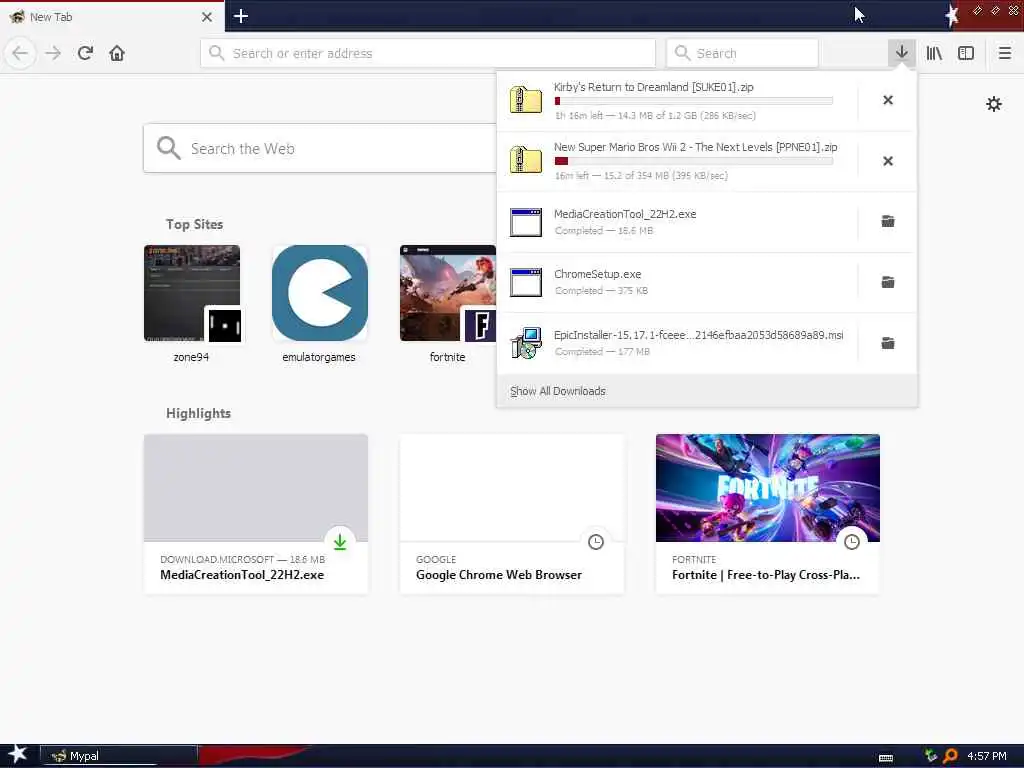Click the Kirby's Return to Dreamland [SUKE01].zip name
The height and width of the screenshot is (768, 1024).
pos(654,87)
